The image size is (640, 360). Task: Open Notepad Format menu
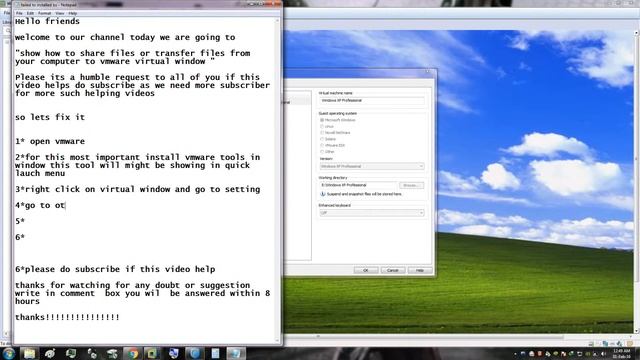coord(44,13)
